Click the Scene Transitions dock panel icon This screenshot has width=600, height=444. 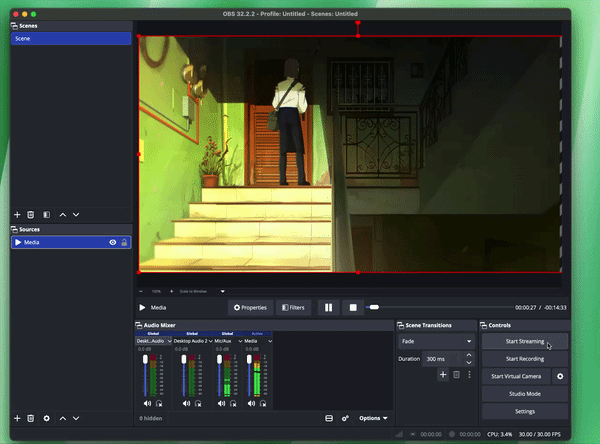pos(401,325)
